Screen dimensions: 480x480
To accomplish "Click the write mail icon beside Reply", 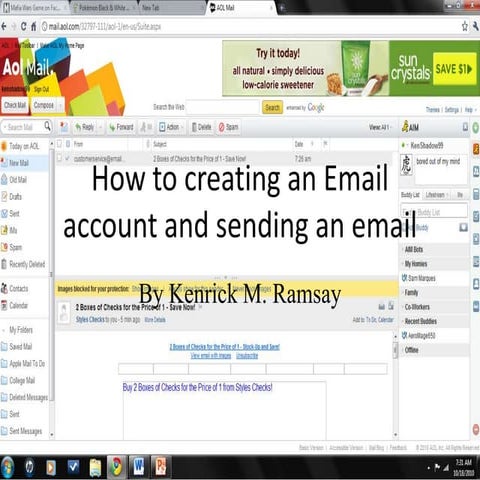I will coord(64,127).
